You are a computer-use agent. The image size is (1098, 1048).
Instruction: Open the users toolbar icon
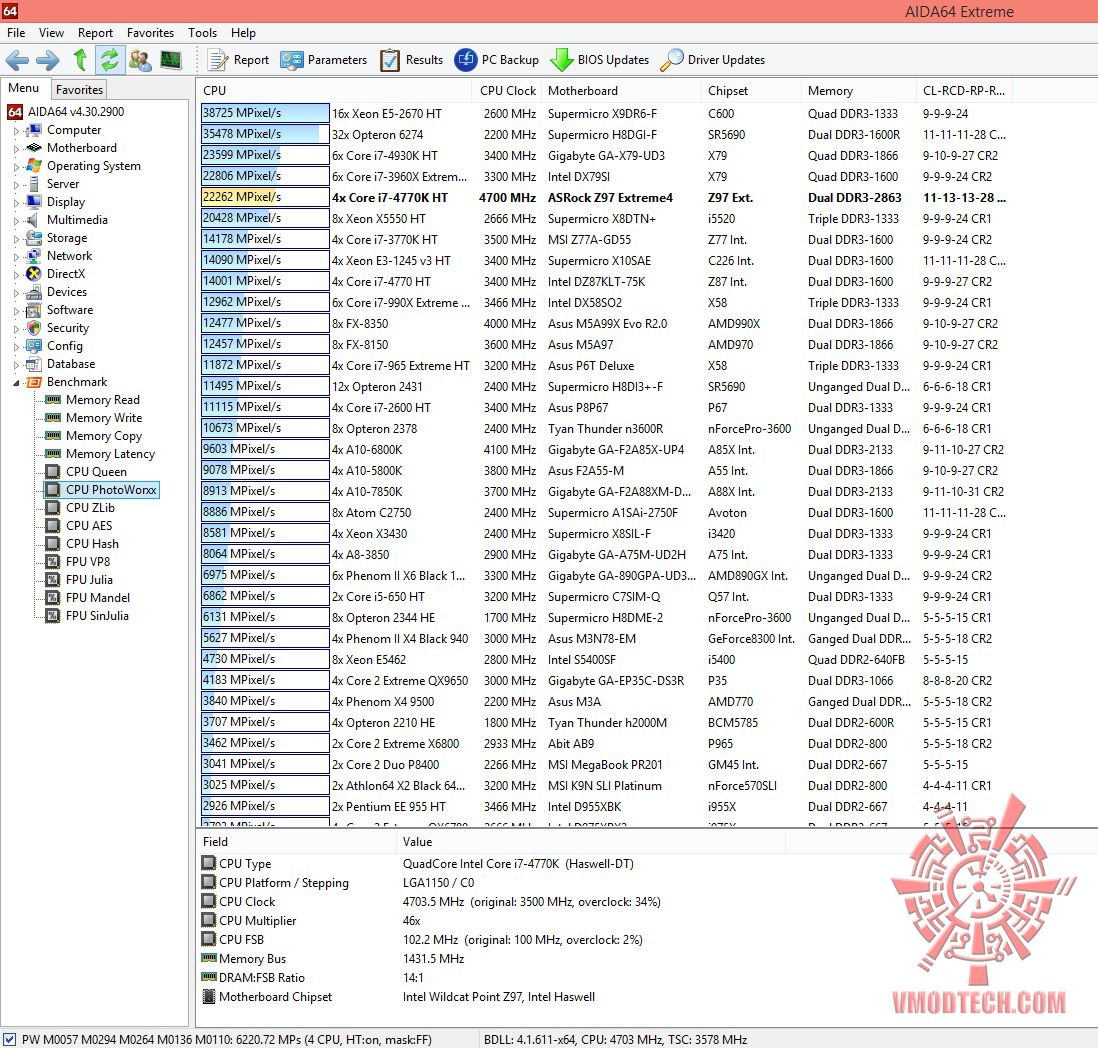pyautogui.click(x=140, y=60)
